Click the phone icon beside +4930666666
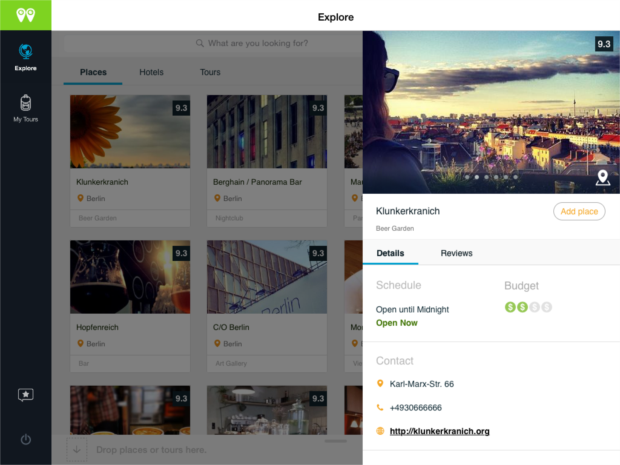620x465 pixels. (x=380, y=408)
